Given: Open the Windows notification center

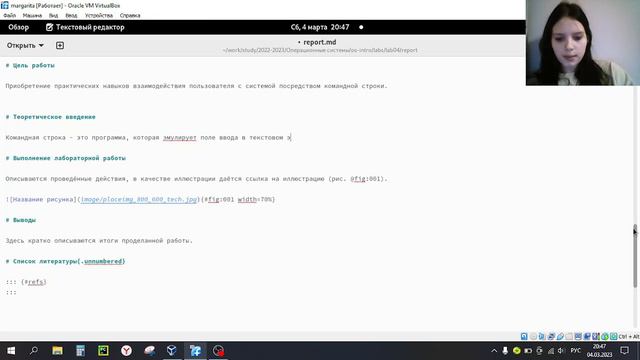Looking at the screenshot, I should 624,351.
